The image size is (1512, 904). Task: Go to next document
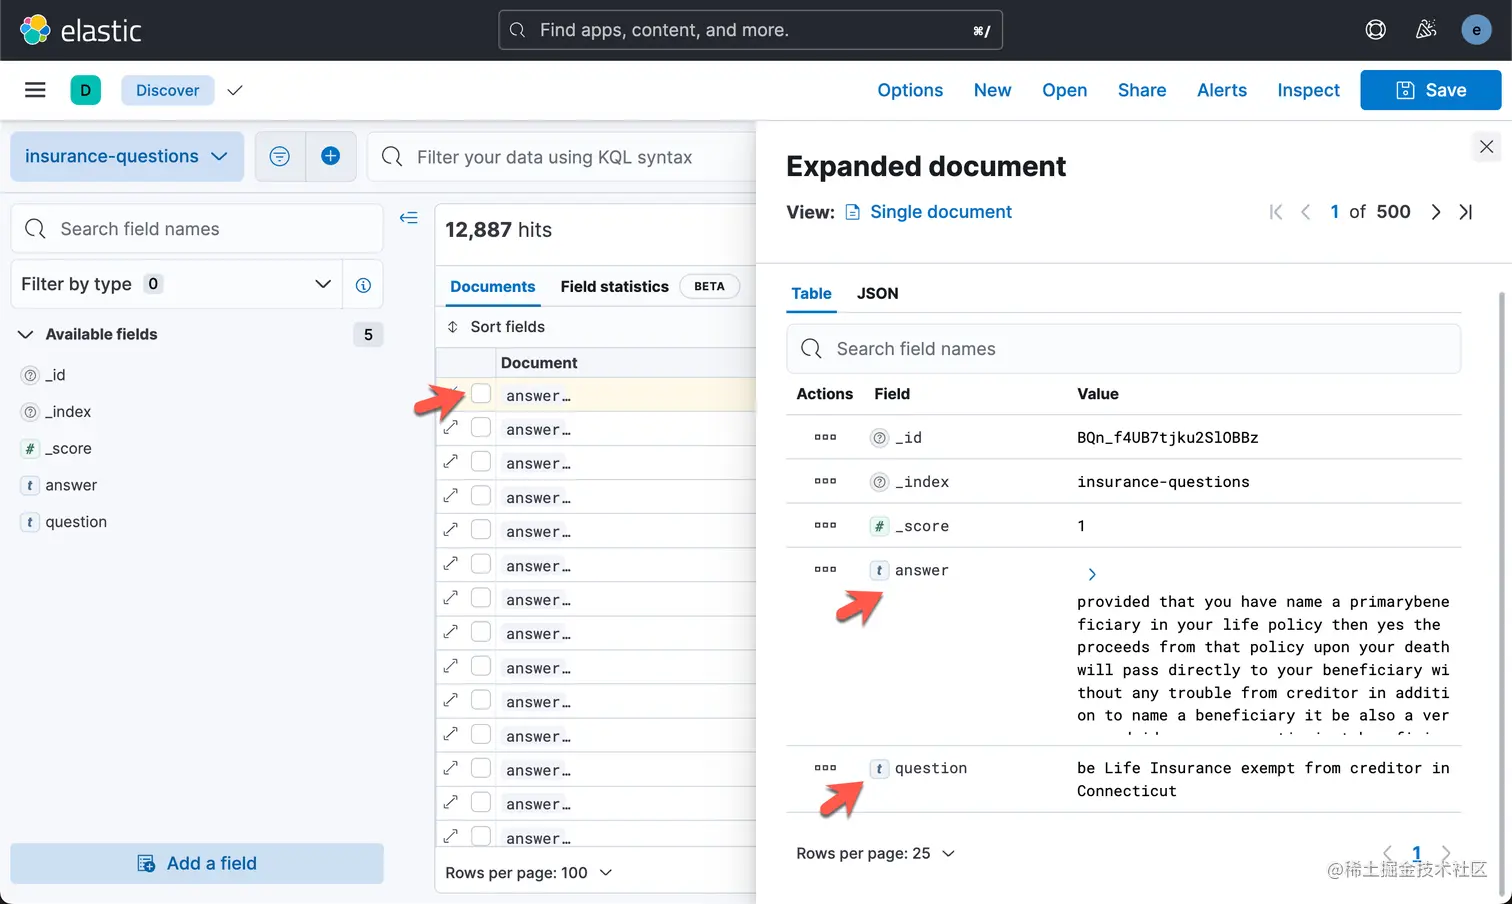1436,212
